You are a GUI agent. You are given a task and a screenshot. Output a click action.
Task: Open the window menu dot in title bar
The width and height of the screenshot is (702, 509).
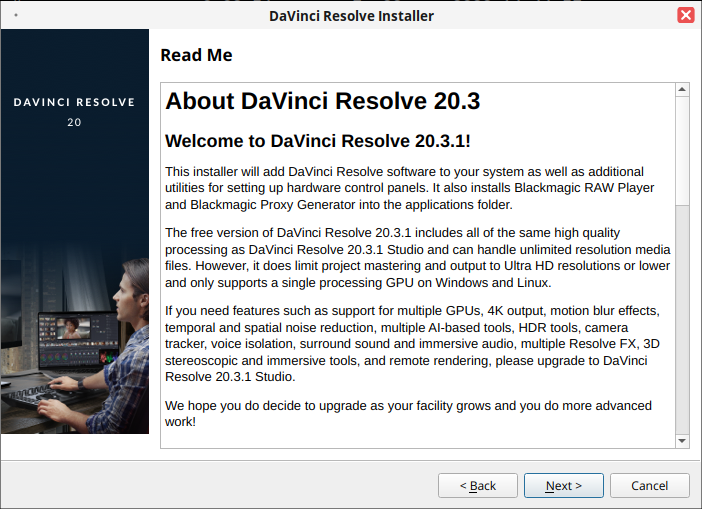pos(17,16)
